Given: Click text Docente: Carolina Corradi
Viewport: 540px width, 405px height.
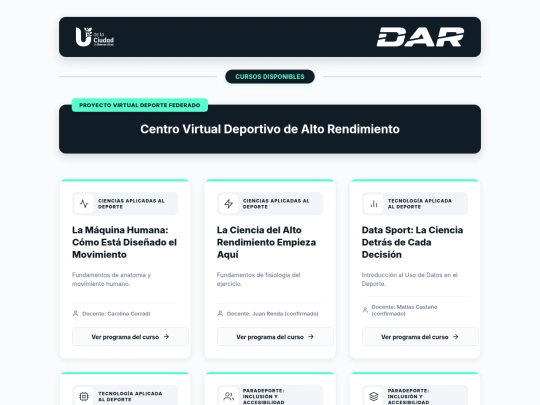Looking at the screenshot, I should 116,314.
